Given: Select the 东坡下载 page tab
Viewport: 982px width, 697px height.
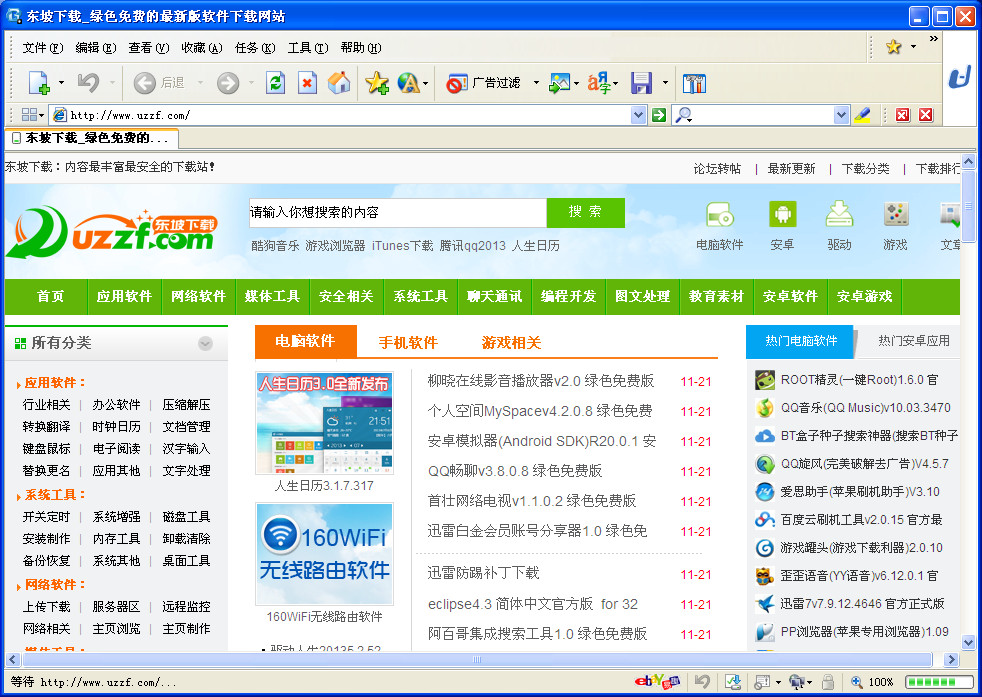Looking at the screenshot, I should tap(91, 138).
